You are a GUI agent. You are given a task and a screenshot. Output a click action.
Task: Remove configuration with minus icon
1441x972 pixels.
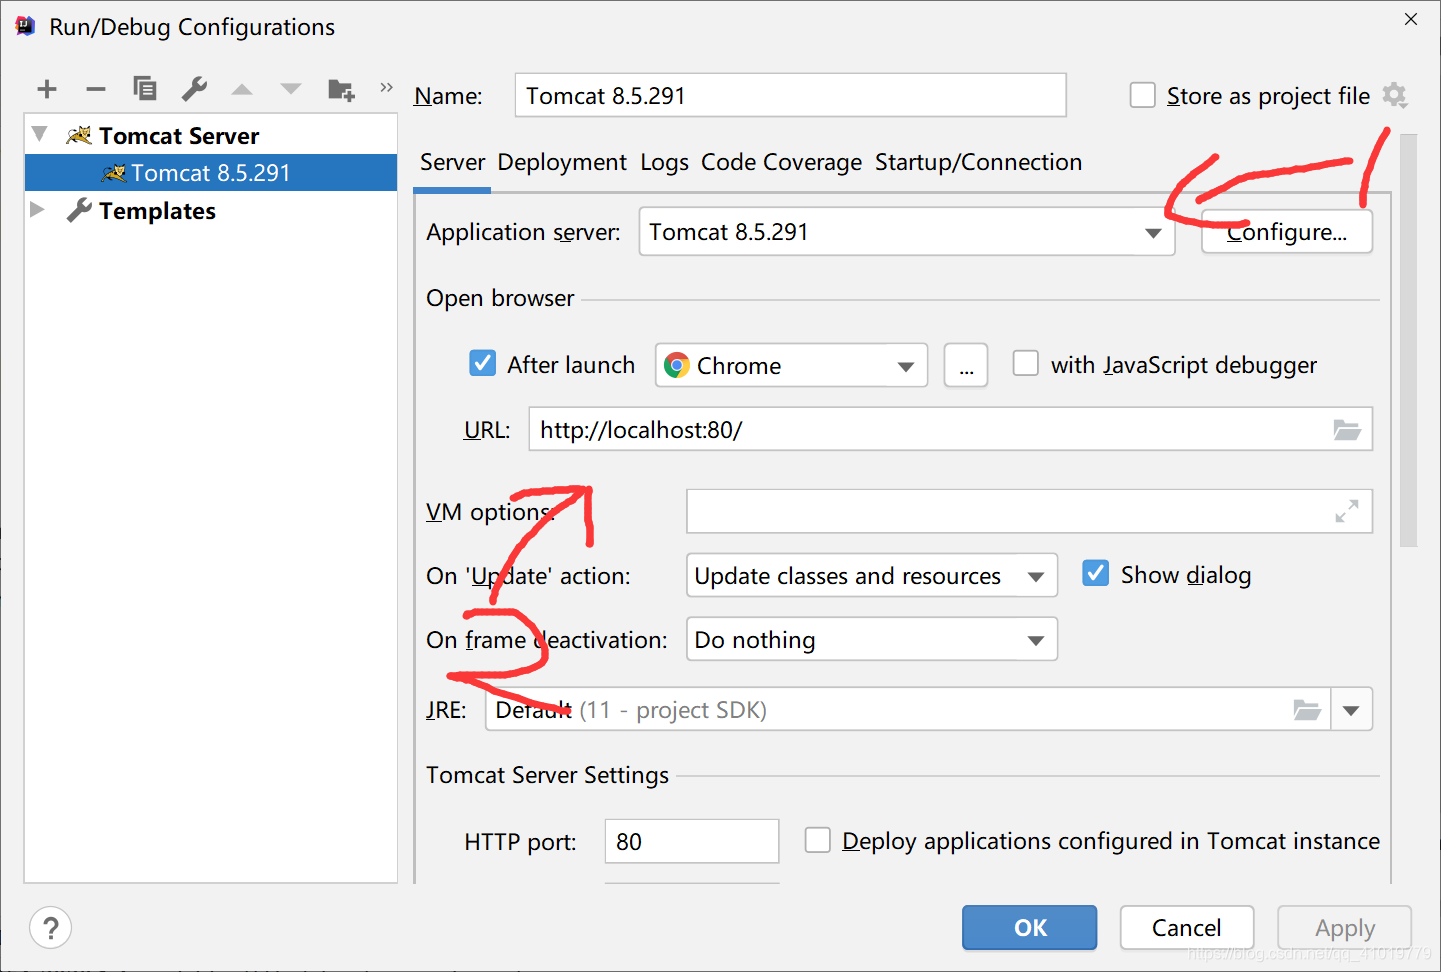pos(96,89)
